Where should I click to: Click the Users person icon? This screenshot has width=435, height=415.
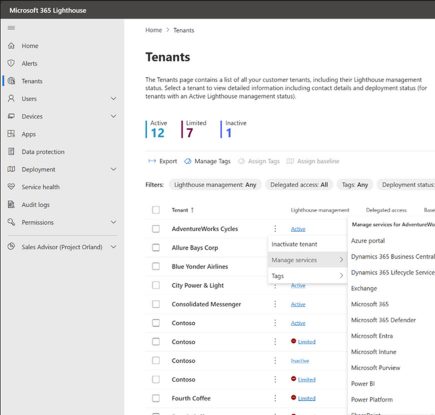point(11,98)
